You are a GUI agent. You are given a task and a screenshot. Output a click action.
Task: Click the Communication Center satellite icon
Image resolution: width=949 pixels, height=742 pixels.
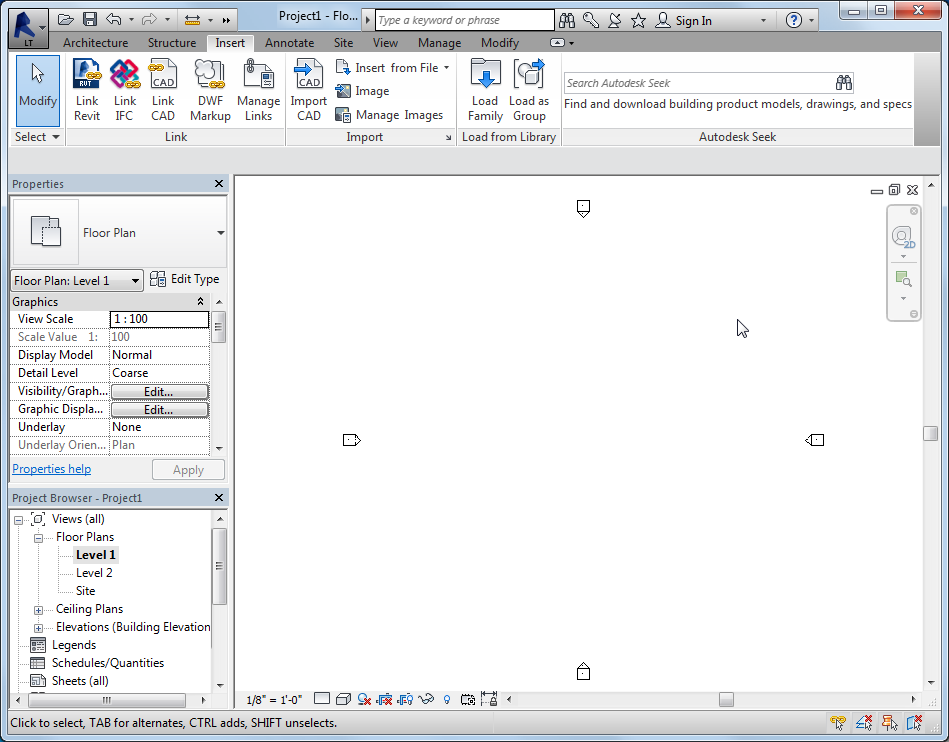[614, 20]
